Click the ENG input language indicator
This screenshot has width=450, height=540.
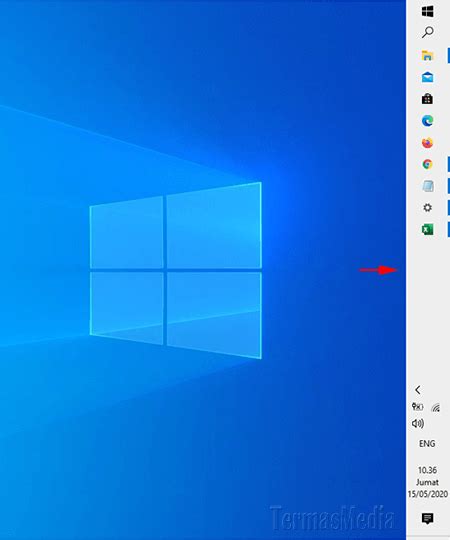point(427,444)
